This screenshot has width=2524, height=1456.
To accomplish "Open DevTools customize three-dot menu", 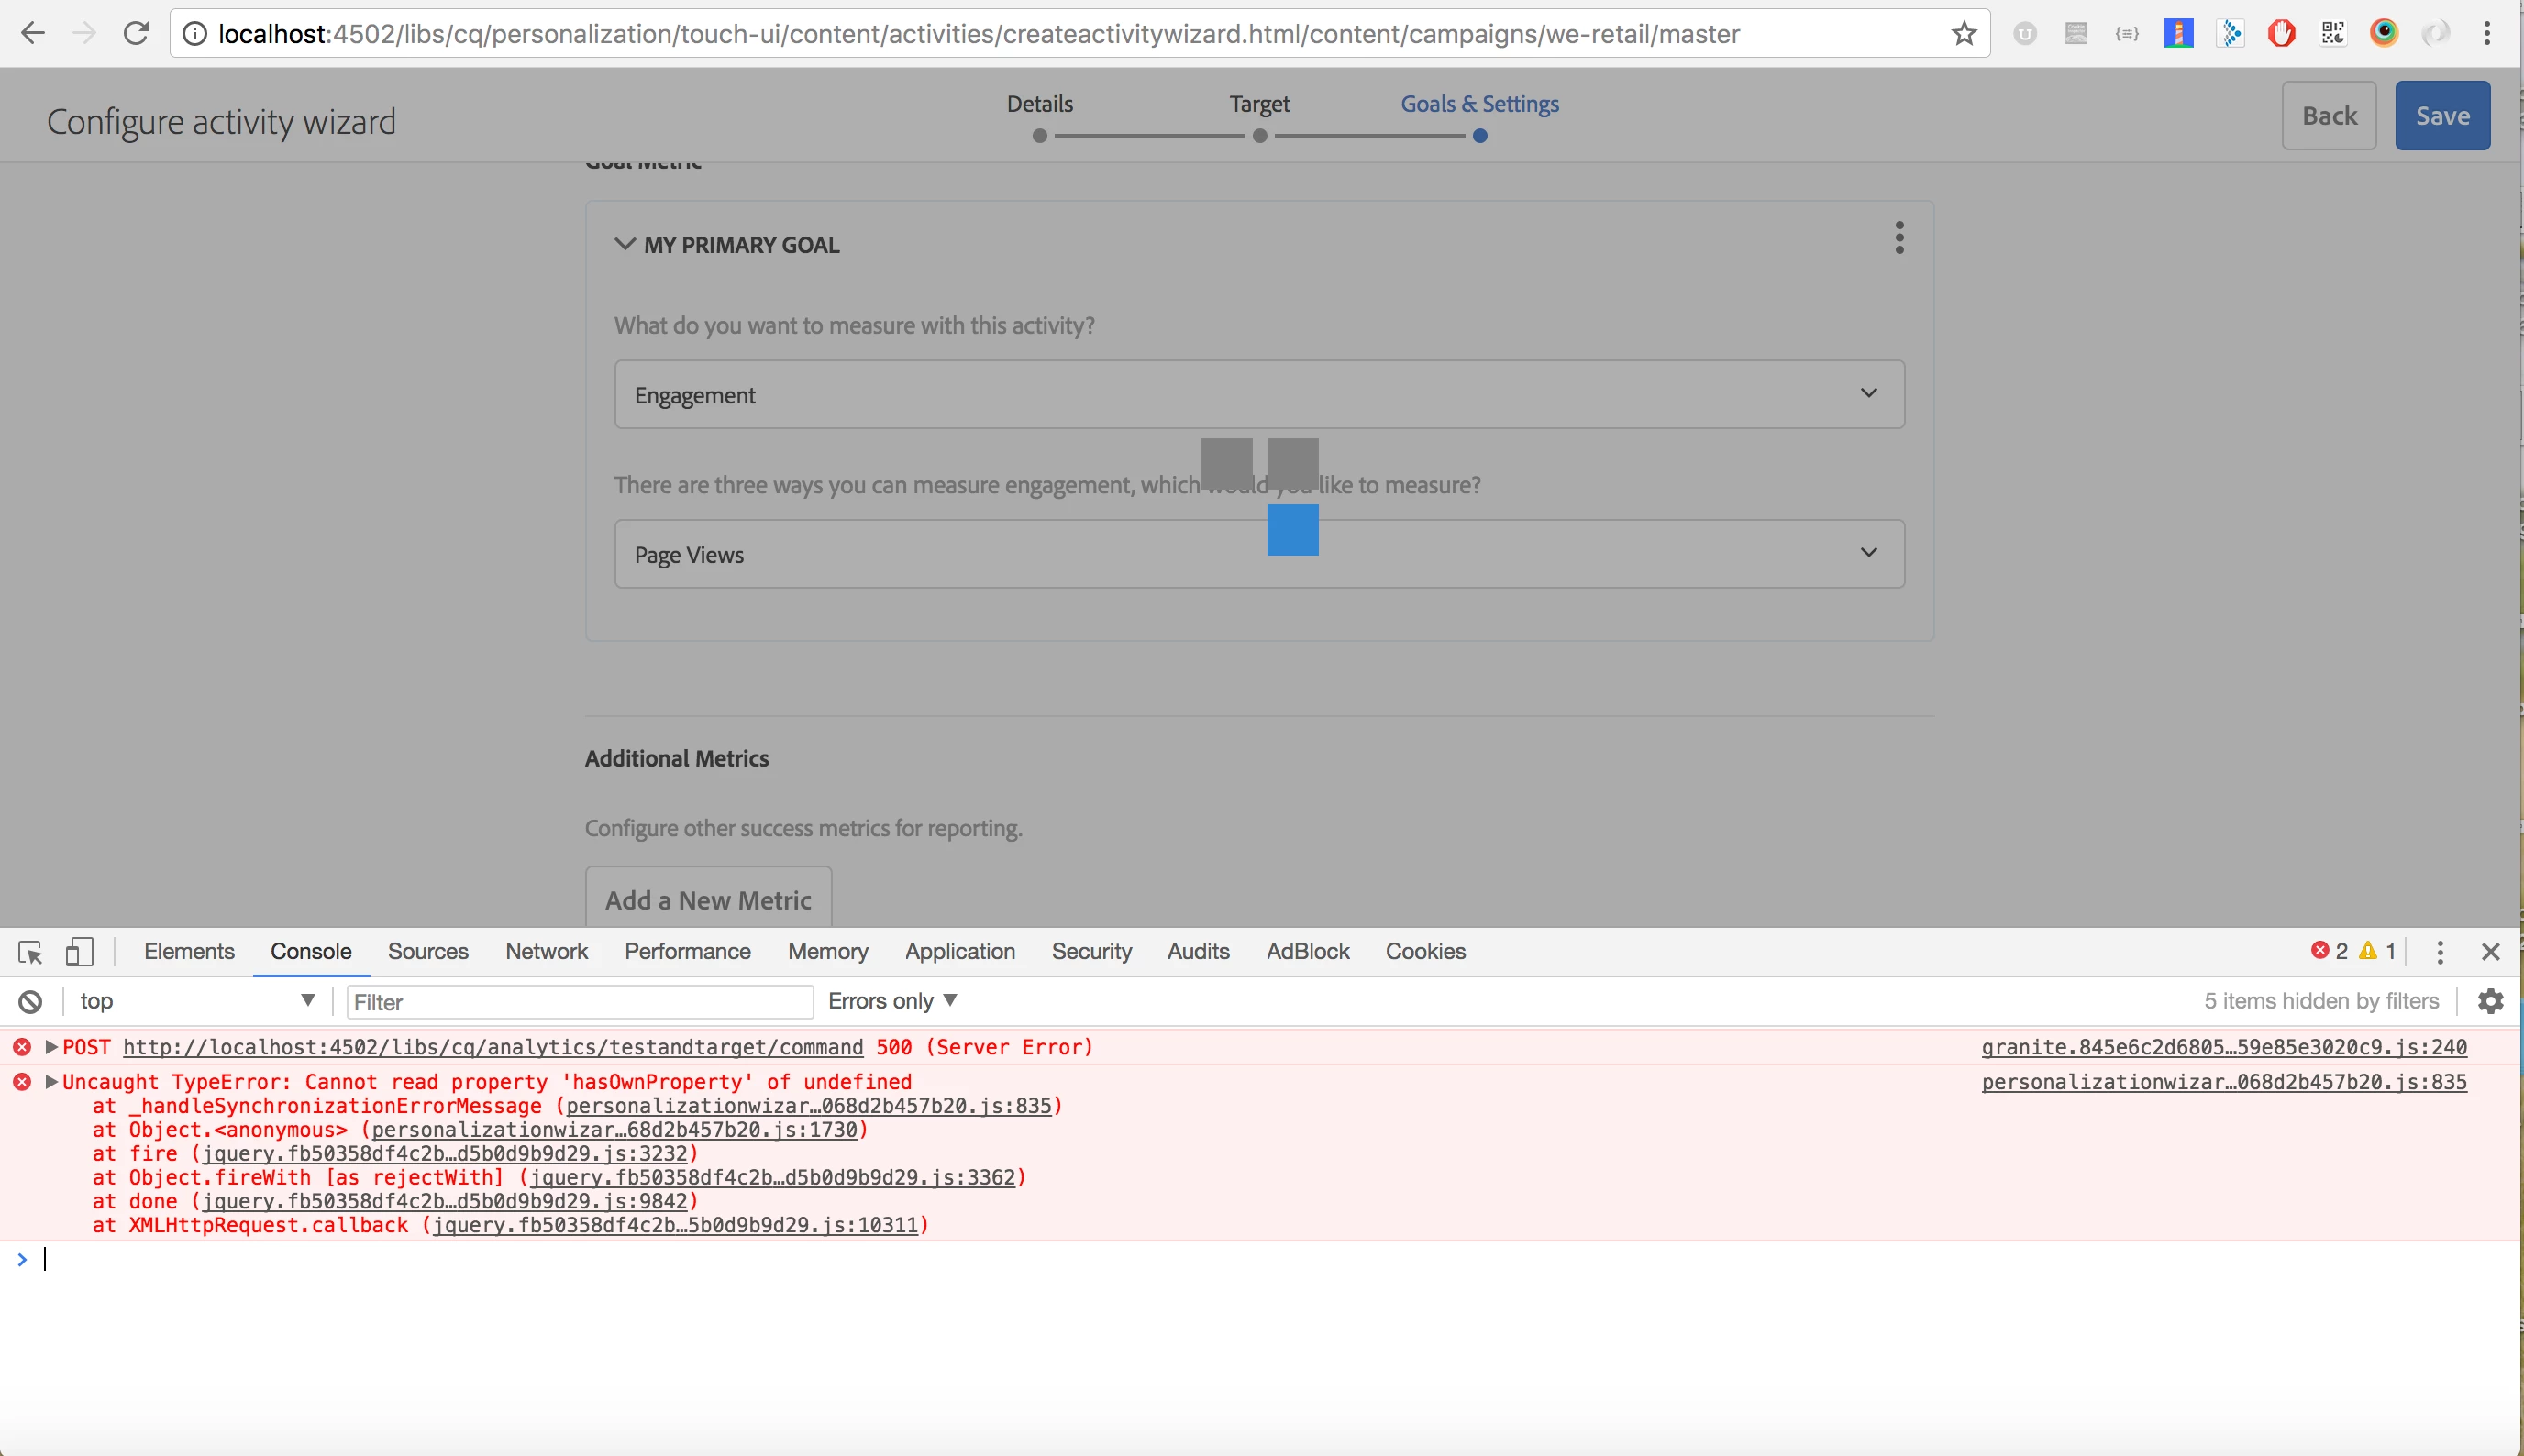I will pyautogui.click(x=2440, y=952).
